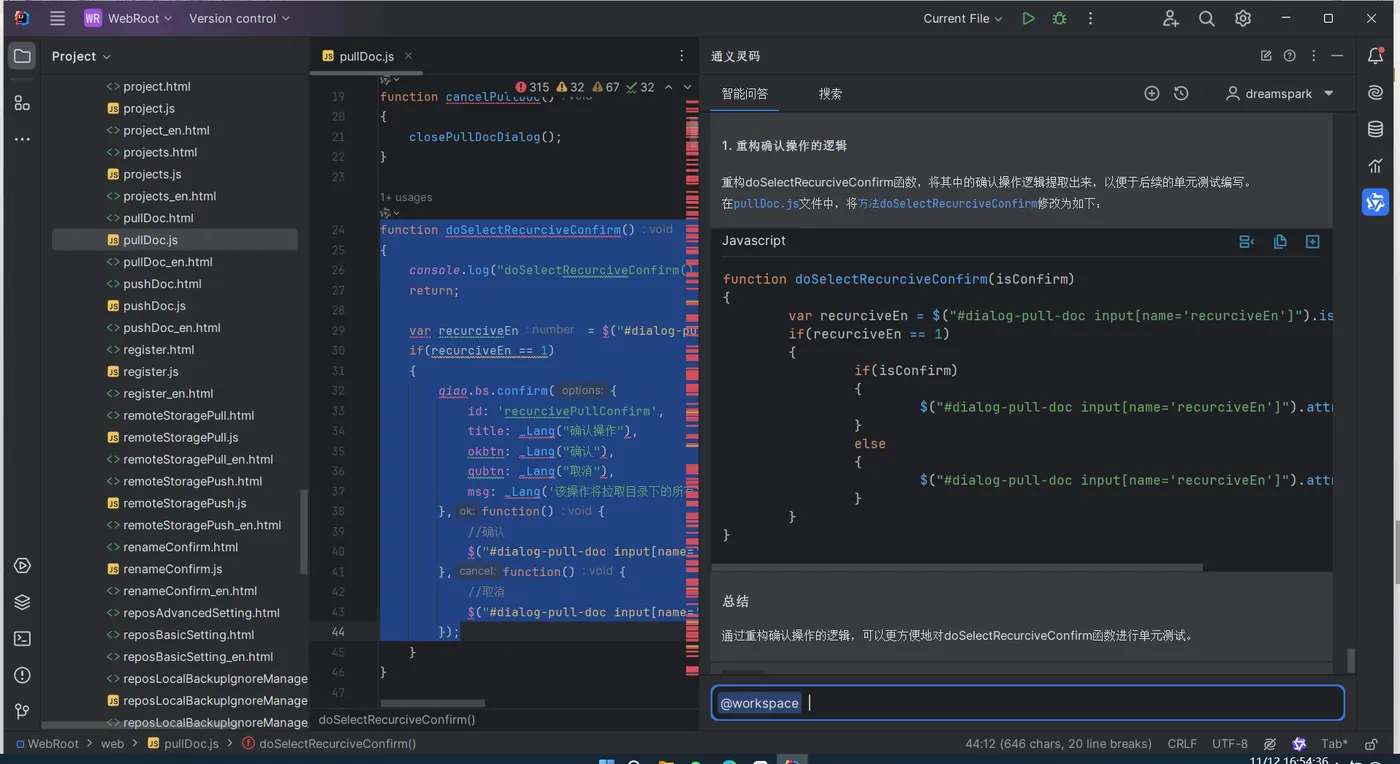1400x764 pixels.
Task: Open IDE settings gear
Action: click(1243, 18)
